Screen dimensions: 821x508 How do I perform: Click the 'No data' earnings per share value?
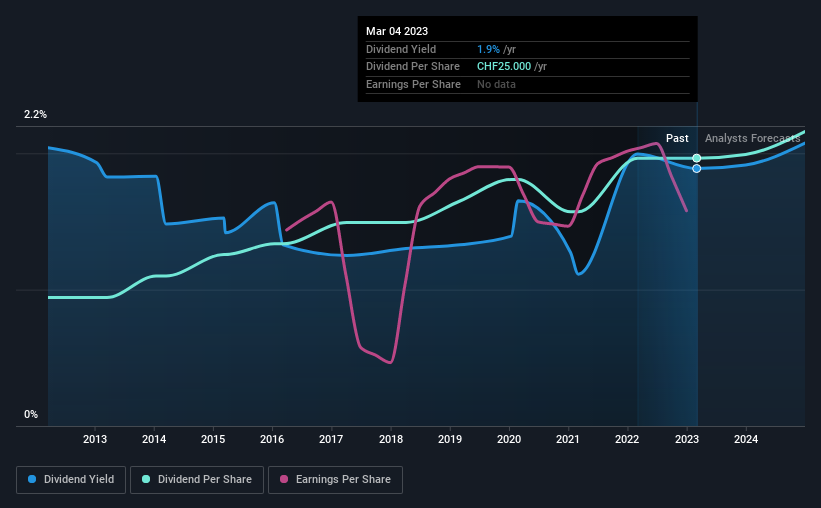point(496,84)
